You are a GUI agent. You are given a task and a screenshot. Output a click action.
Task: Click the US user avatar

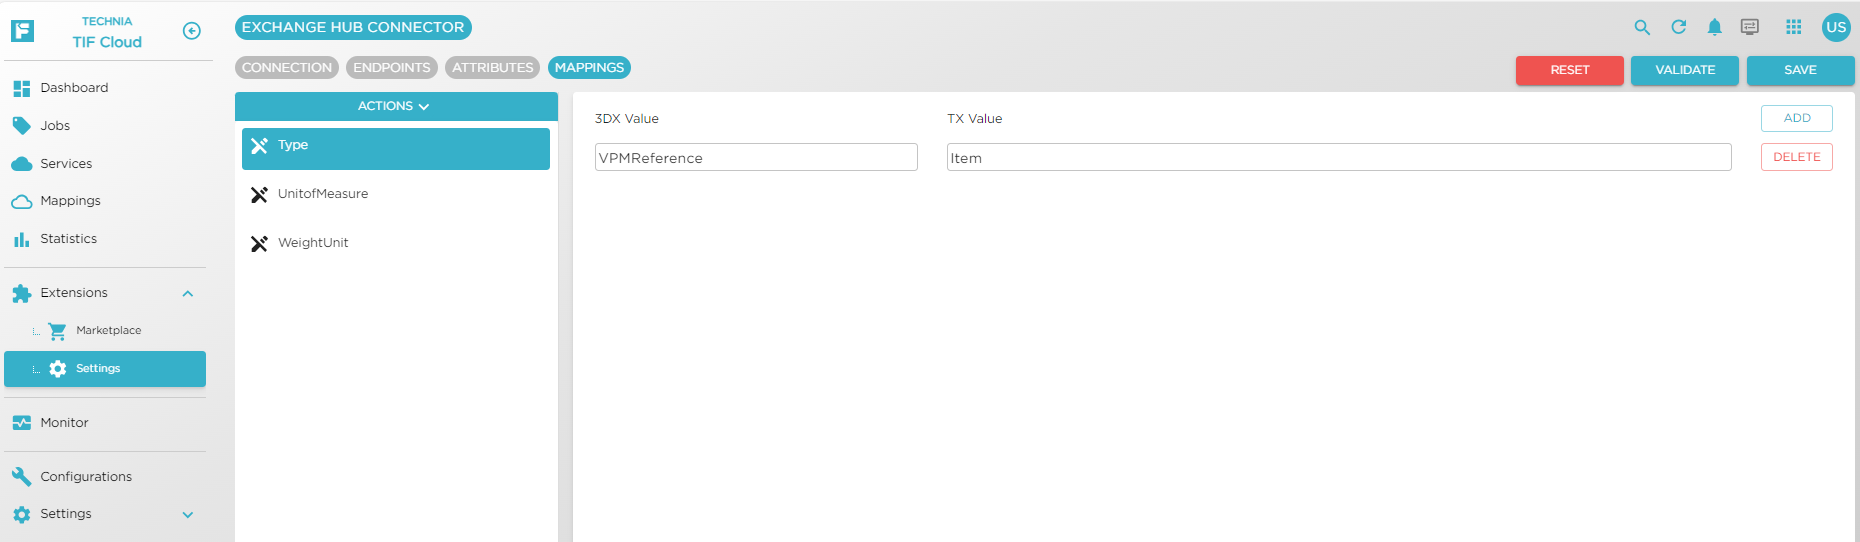tap(1836, 28)
